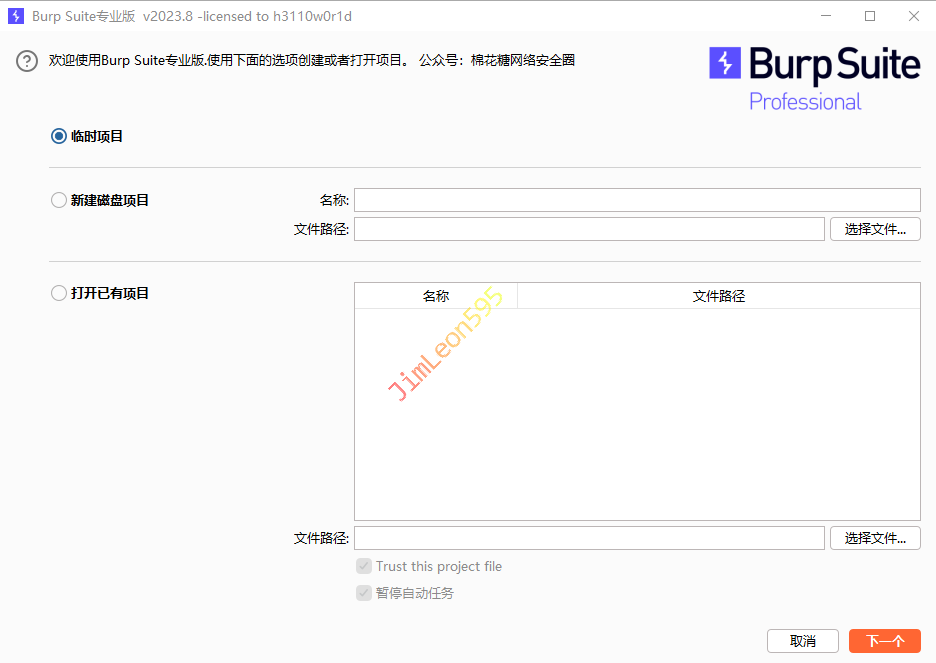Click the 名称 column header
Screen dimensions: 936x663
click(x=436, y=296)
